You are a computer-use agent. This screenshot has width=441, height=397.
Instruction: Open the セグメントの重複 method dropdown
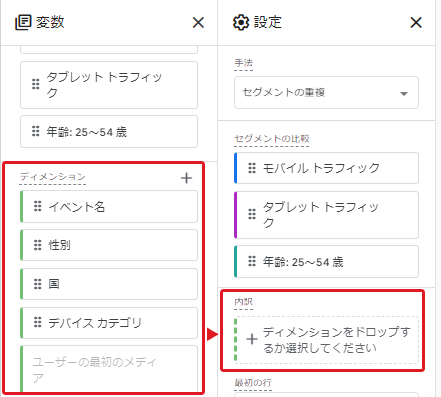coord(326,93)
